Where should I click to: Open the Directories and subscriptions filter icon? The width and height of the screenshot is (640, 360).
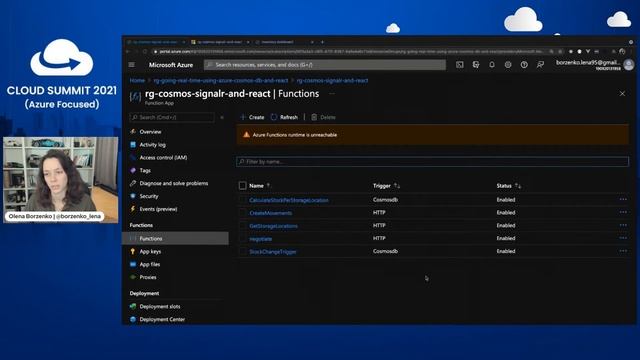(x=476, y=65)
